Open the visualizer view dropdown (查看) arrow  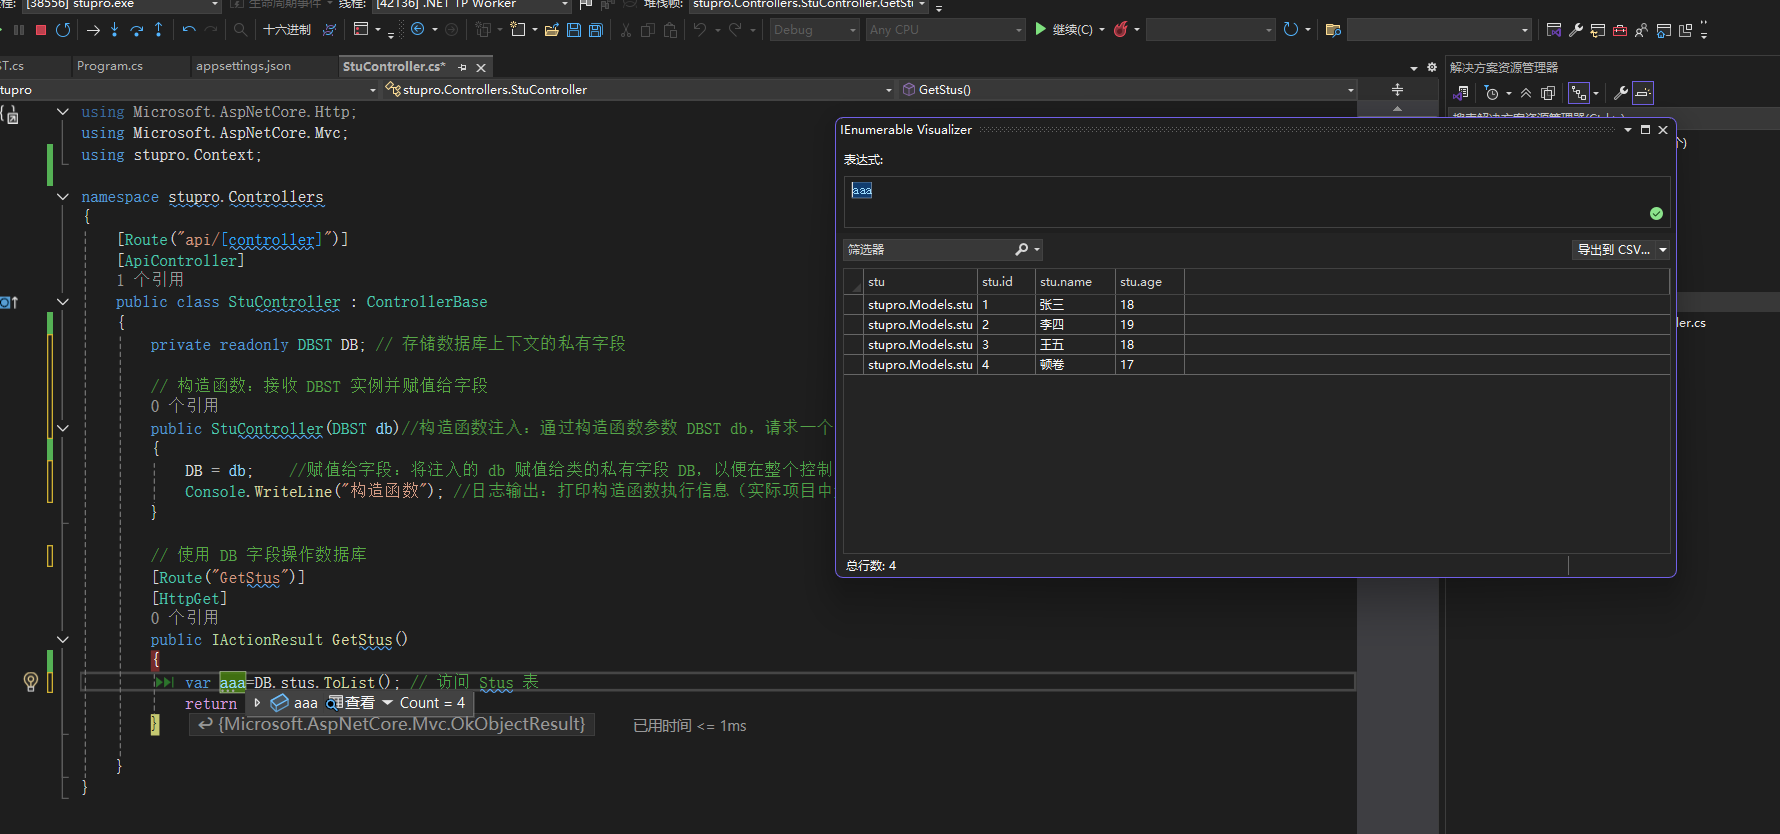(387, 703)
